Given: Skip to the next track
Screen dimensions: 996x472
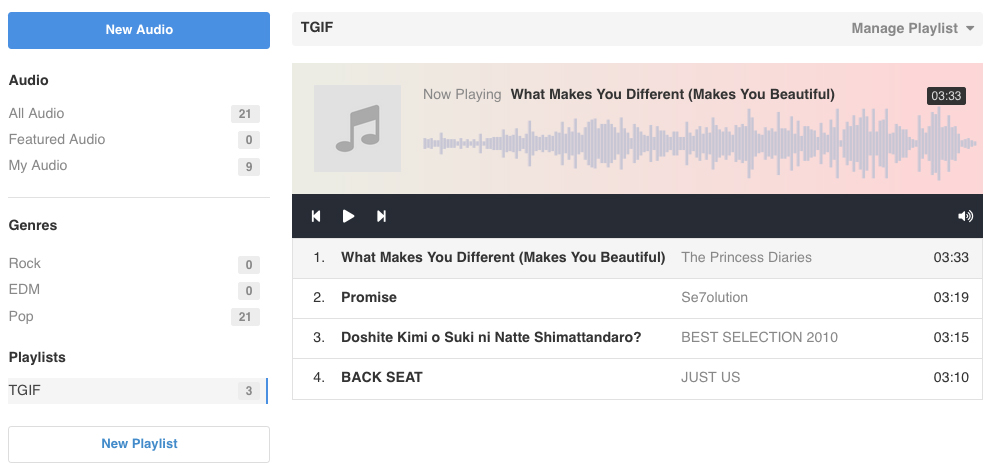Looking at the screenshot, I should pyautogui.click(x=381, y=216).
